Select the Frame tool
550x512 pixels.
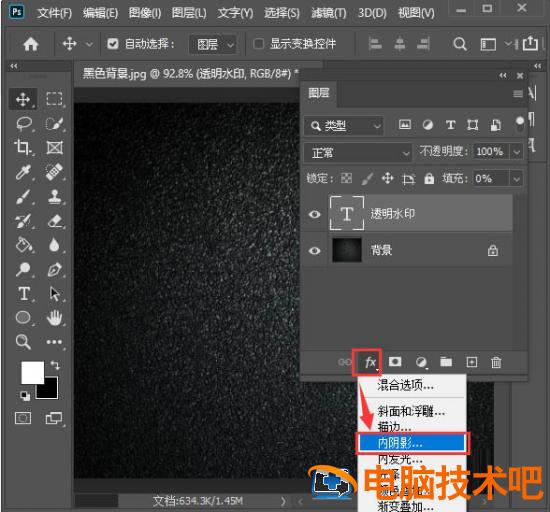[54, 148]
